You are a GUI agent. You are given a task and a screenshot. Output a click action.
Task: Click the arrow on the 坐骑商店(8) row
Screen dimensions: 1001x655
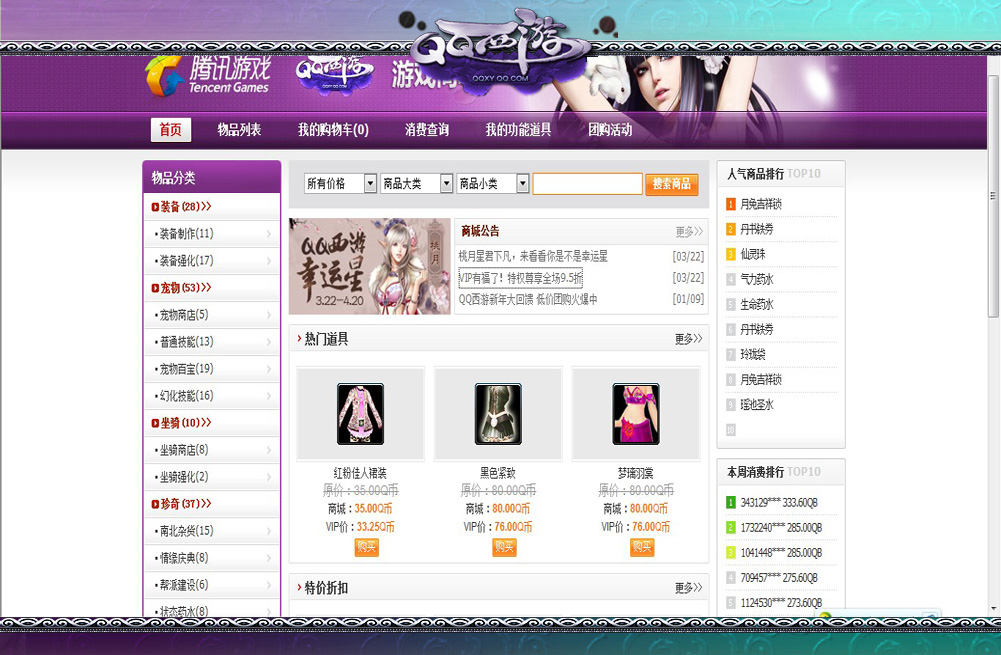269,450
